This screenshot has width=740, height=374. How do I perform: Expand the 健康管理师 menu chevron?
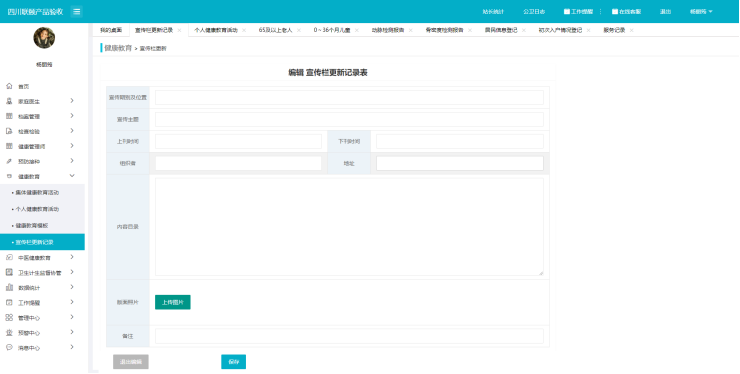point(72,146)
